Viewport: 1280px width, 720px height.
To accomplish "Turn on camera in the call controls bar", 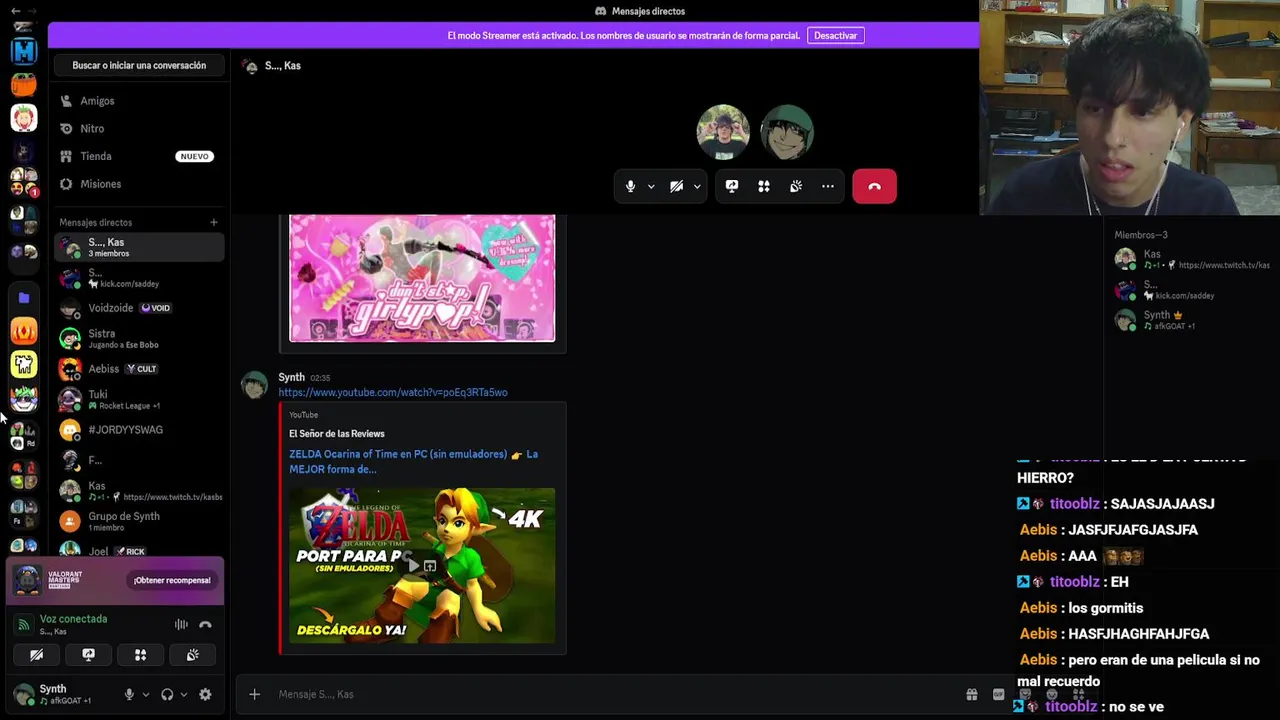I will tap(676, 186).
